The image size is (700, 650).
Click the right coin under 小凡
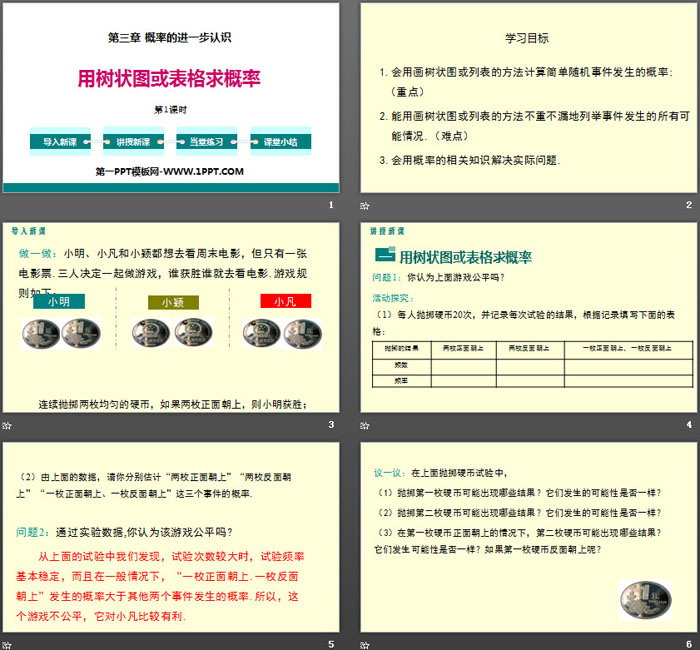tap(303, 333)
